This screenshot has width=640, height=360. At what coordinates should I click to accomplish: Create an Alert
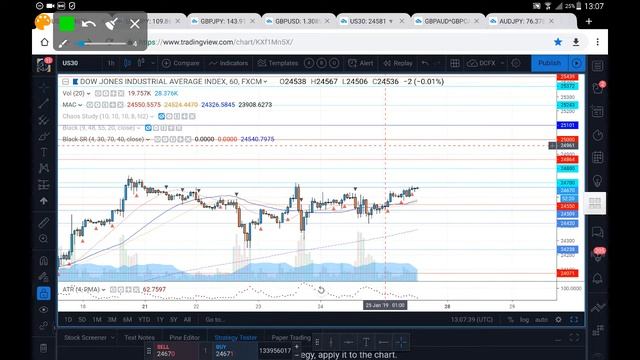(x=361, y=63)
